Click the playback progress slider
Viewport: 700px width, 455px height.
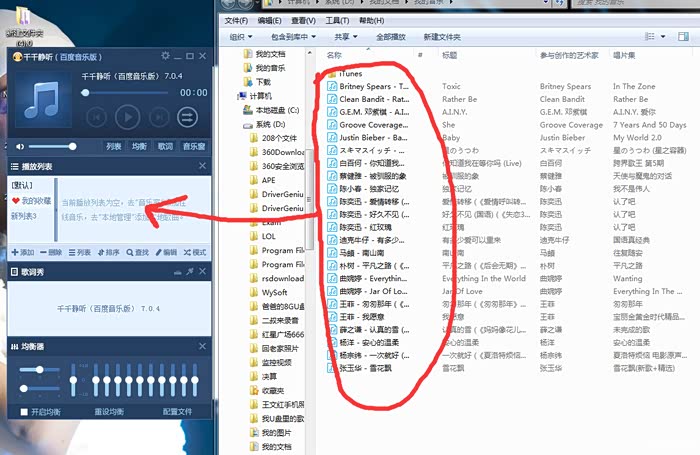click(125, 92)
